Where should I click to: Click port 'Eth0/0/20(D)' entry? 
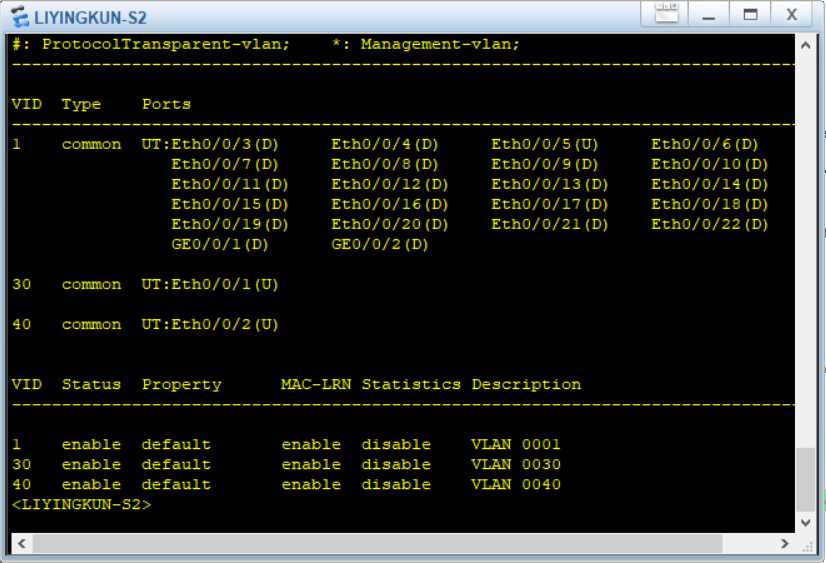pos(390,224)
